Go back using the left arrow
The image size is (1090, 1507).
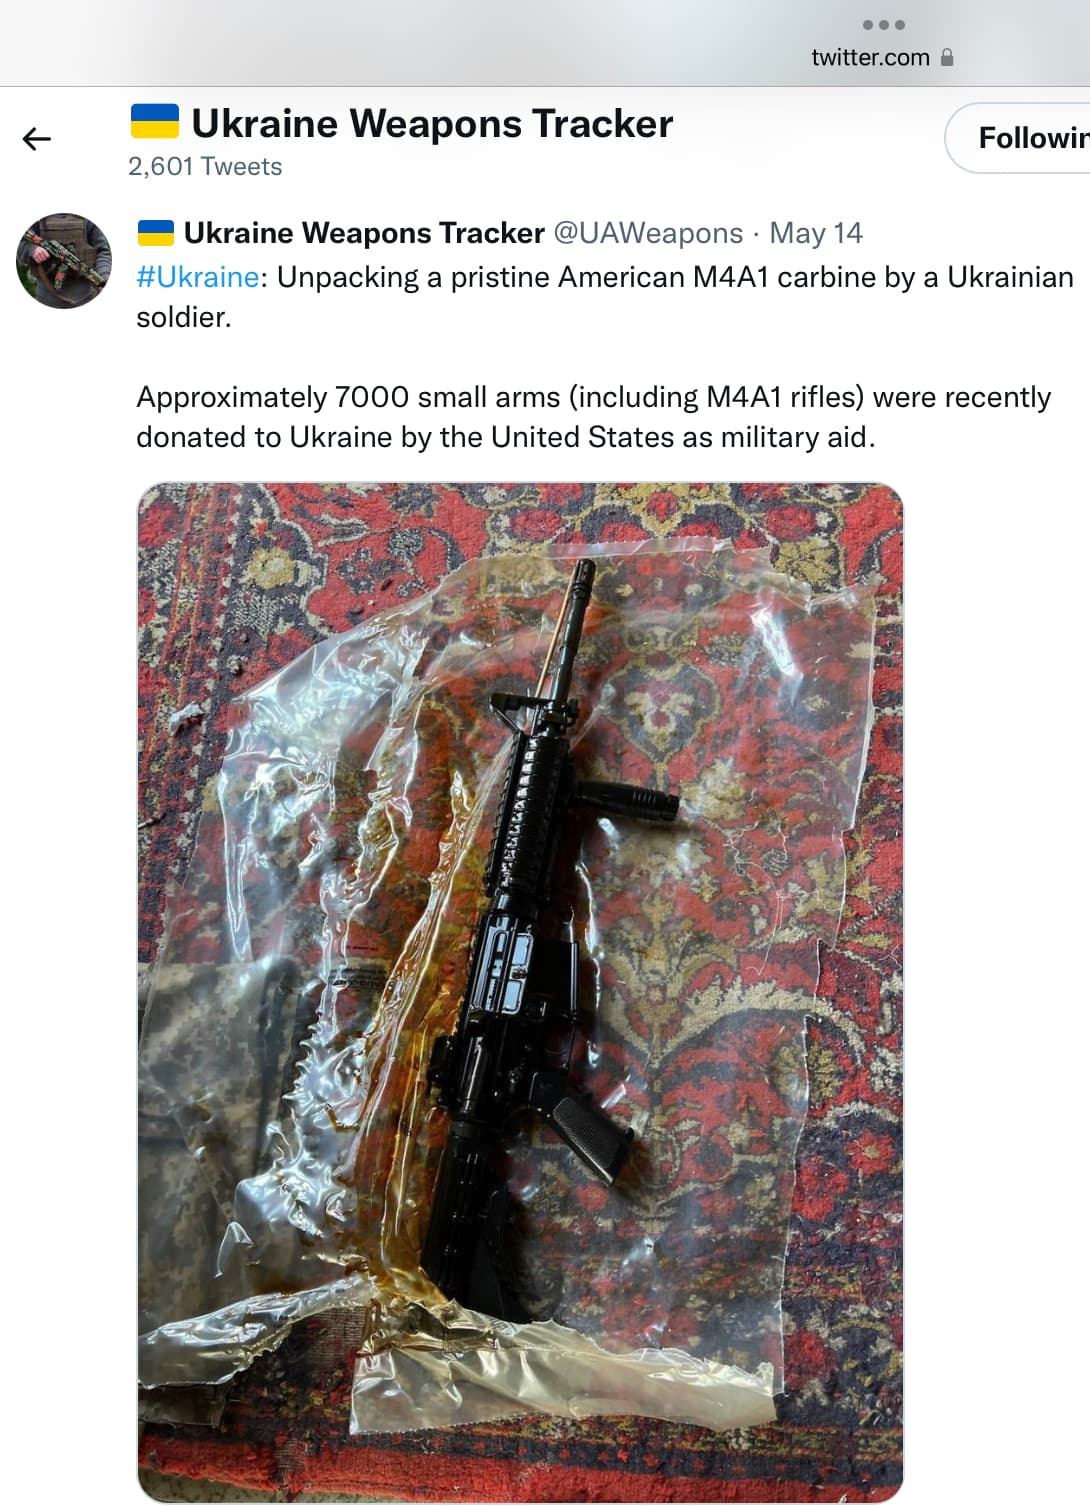pos(37,139)
